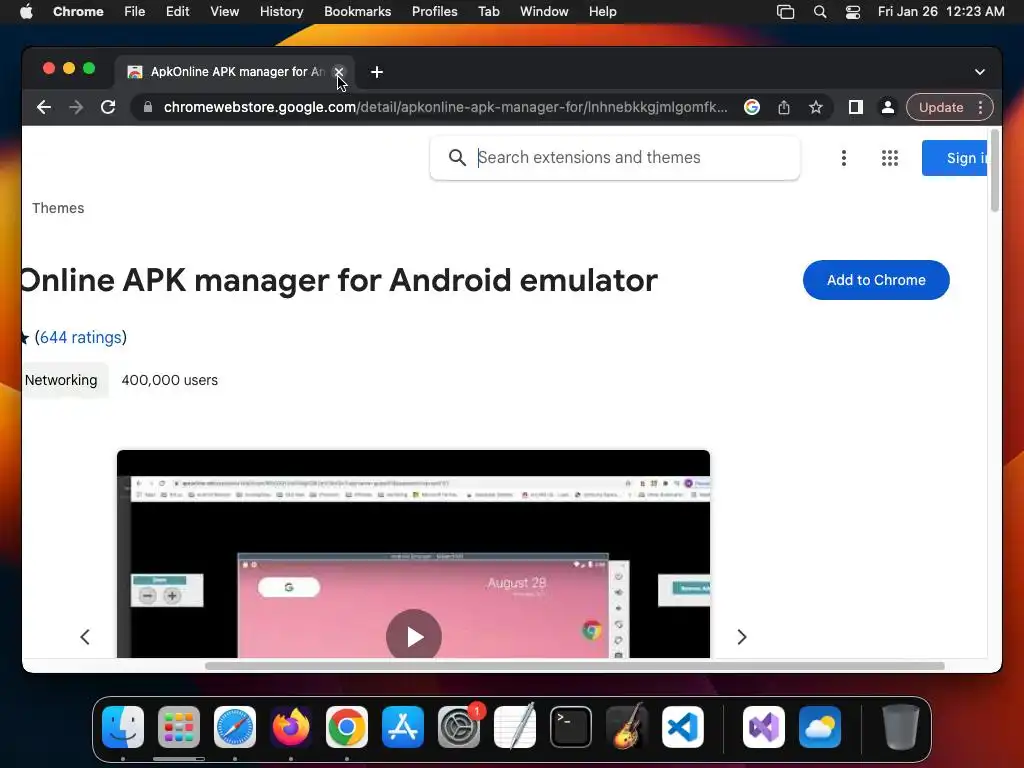Click the date and time in menu bar

point(941,12)
